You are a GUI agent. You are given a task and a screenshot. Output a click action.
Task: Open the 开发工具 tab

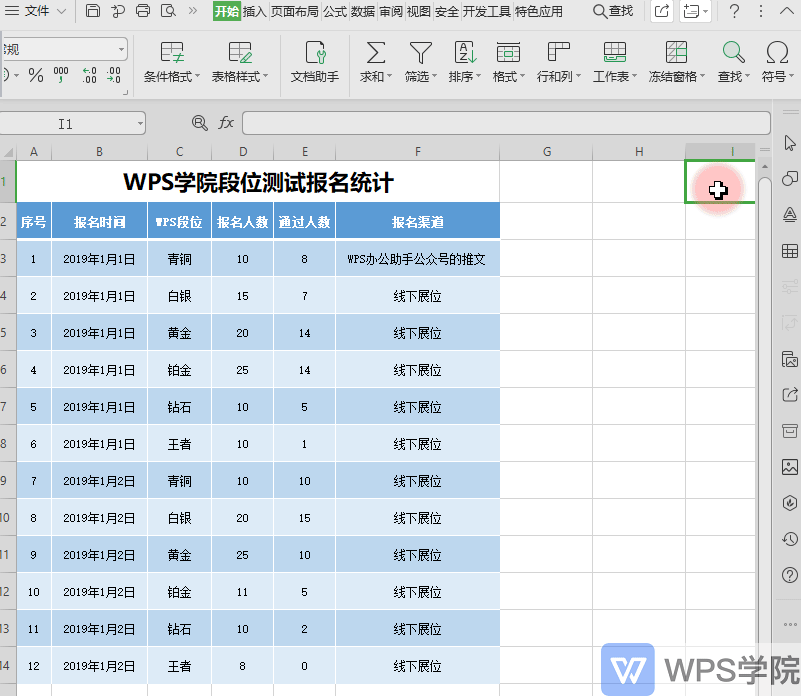click(486, 11)
